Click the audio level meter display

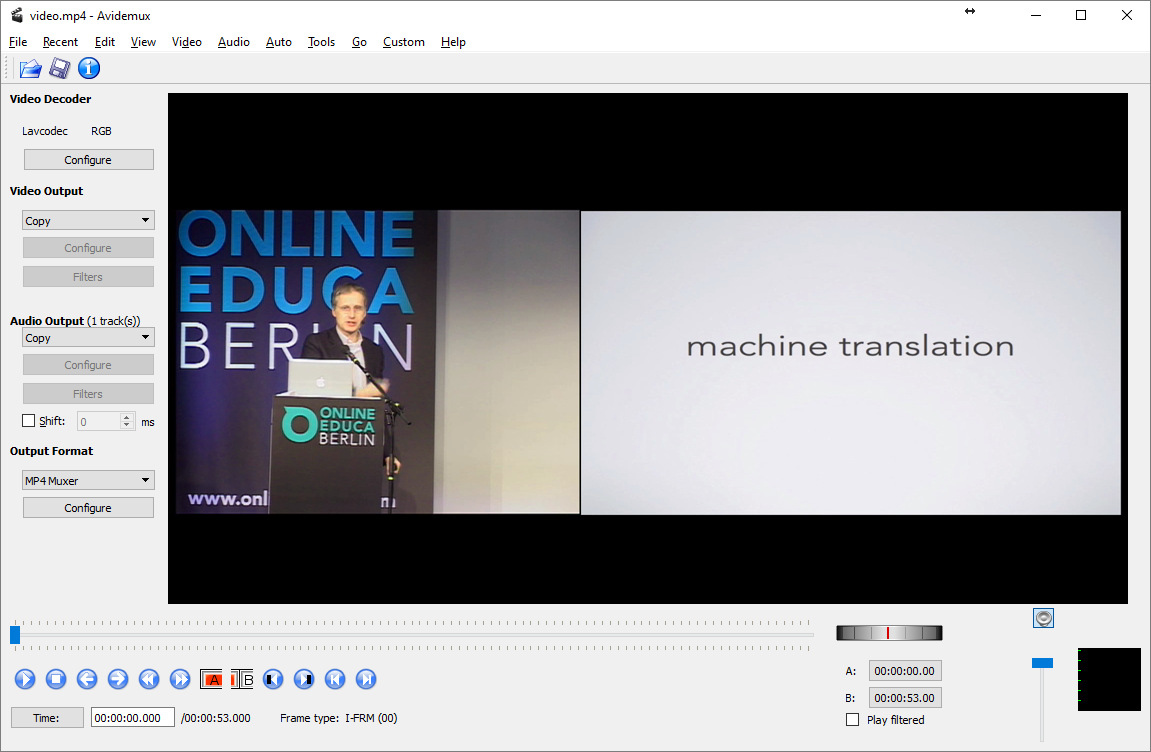tap(1109, 679)
